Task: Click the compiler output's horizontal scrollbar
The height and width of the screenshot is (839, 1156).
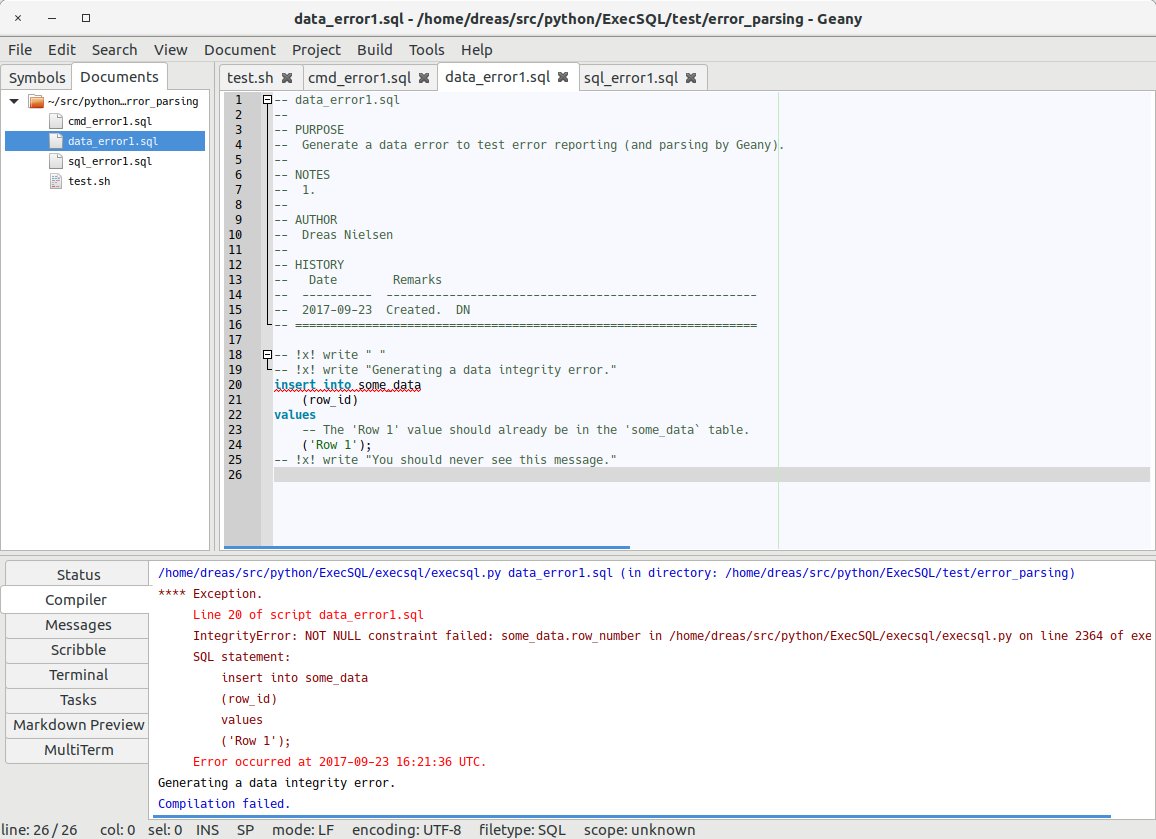Action: [x=631, y=816]
